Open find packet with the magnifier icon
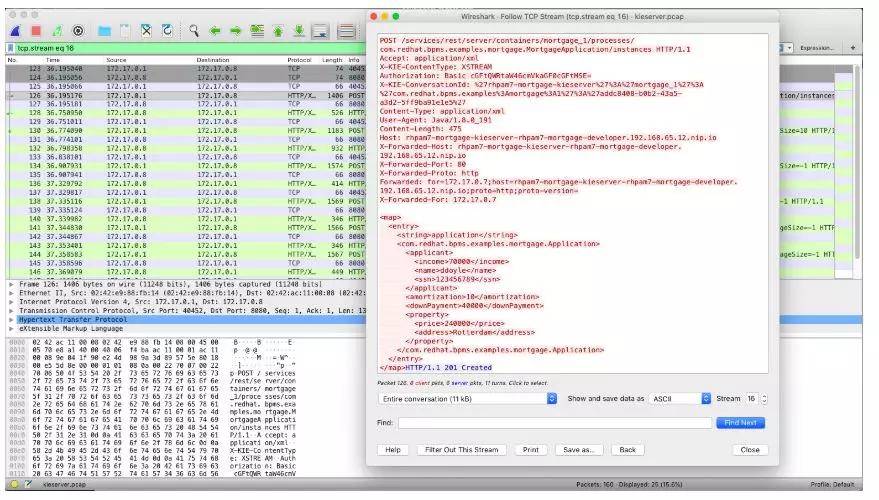Image resolution: width=879 pixels, height=500 pixels. (x=194, y=31)
